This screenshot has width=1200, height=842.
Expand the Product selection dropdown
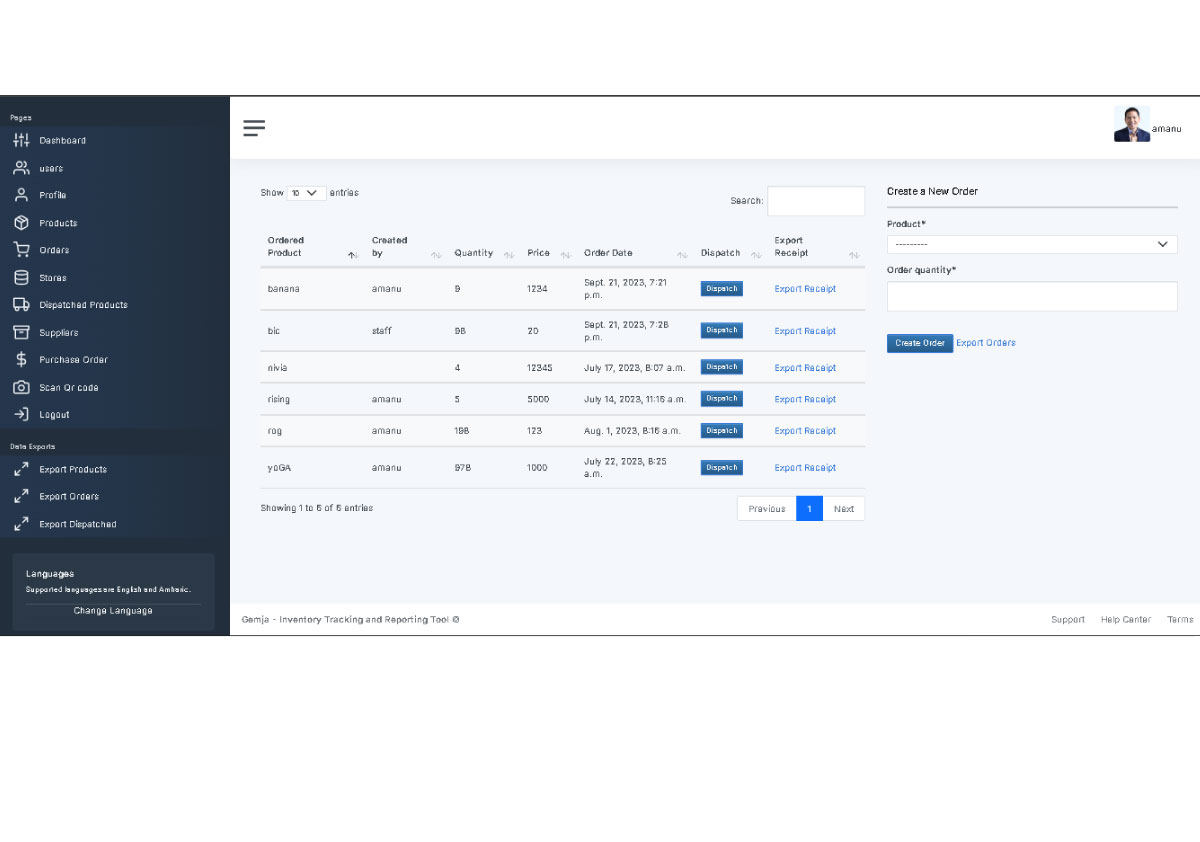1031,244
